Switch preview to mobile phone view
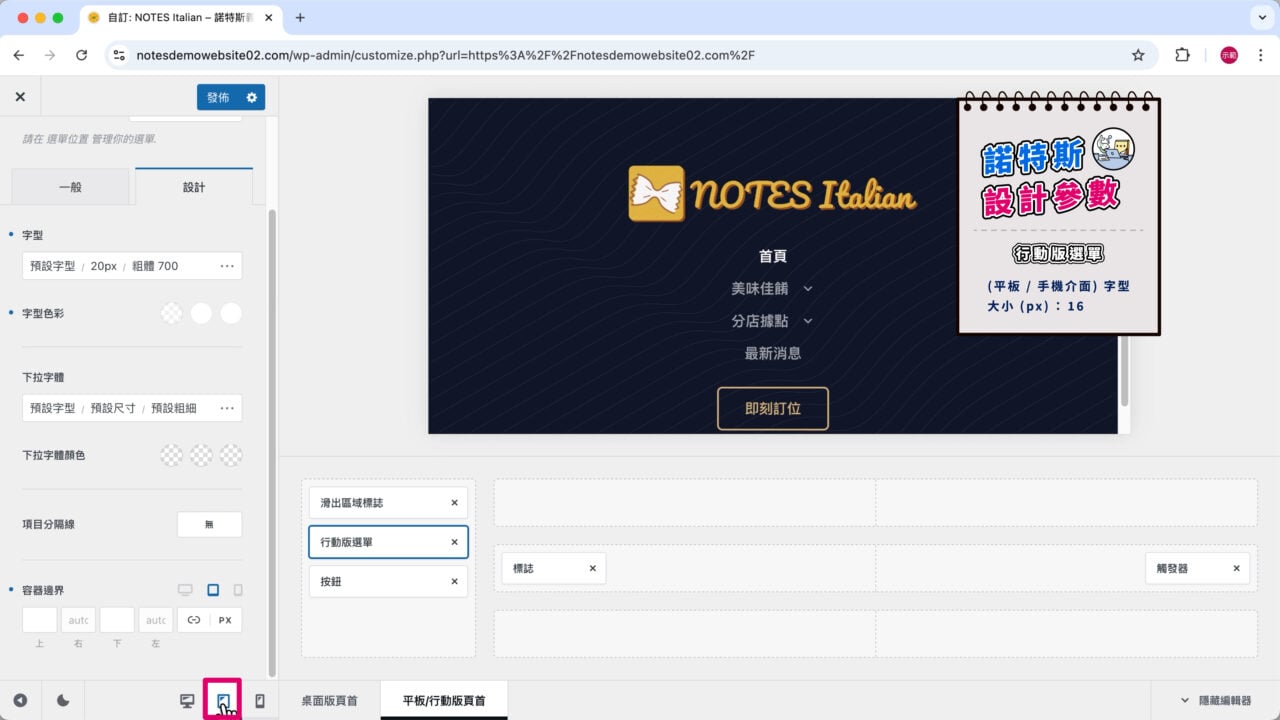The height and width of the screenshot is (720, 1280). coord(259,700)
